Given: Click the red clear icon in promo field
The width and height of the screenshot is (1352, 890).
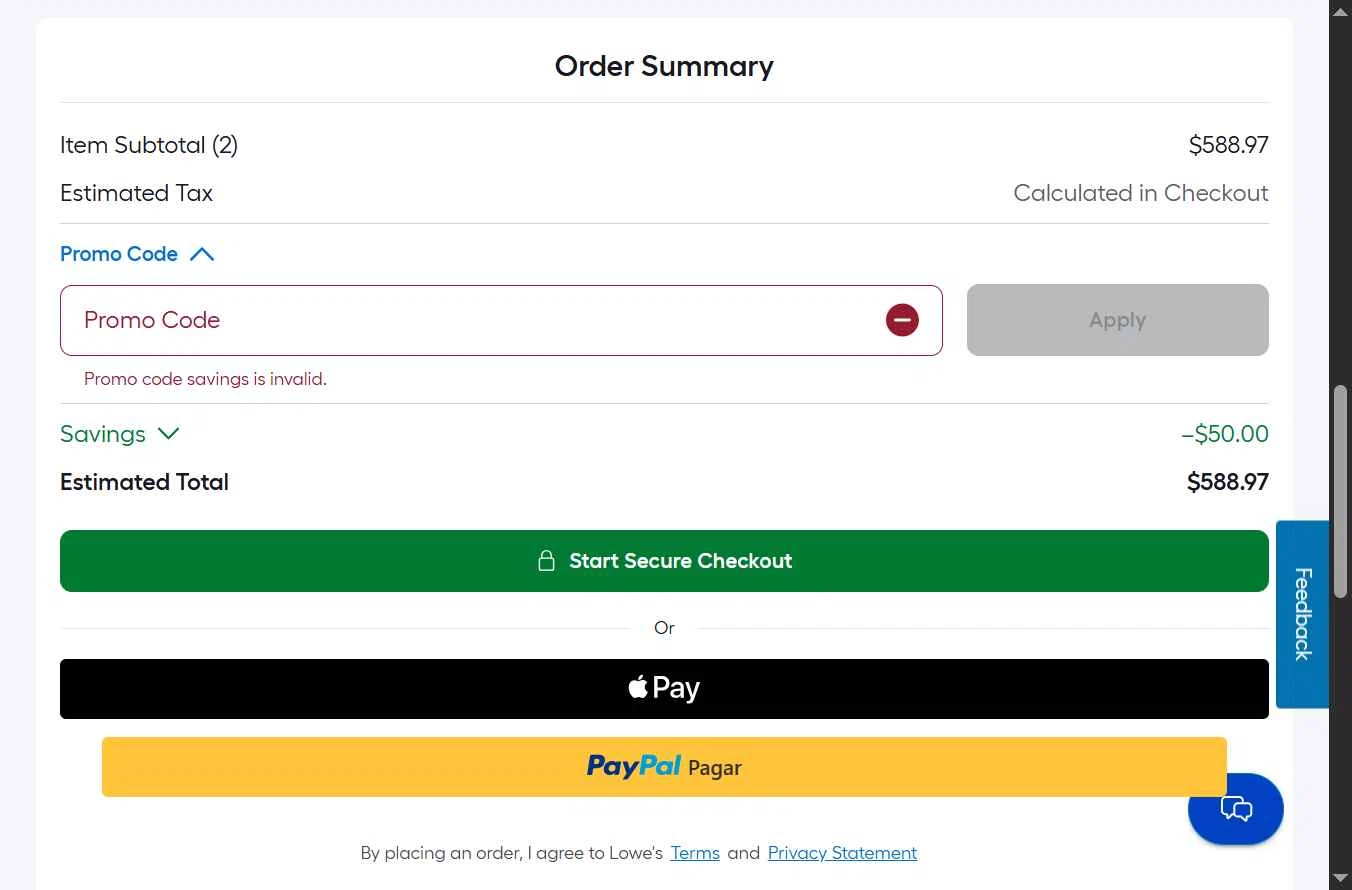Looking at the screenshot, I should 902,320.
